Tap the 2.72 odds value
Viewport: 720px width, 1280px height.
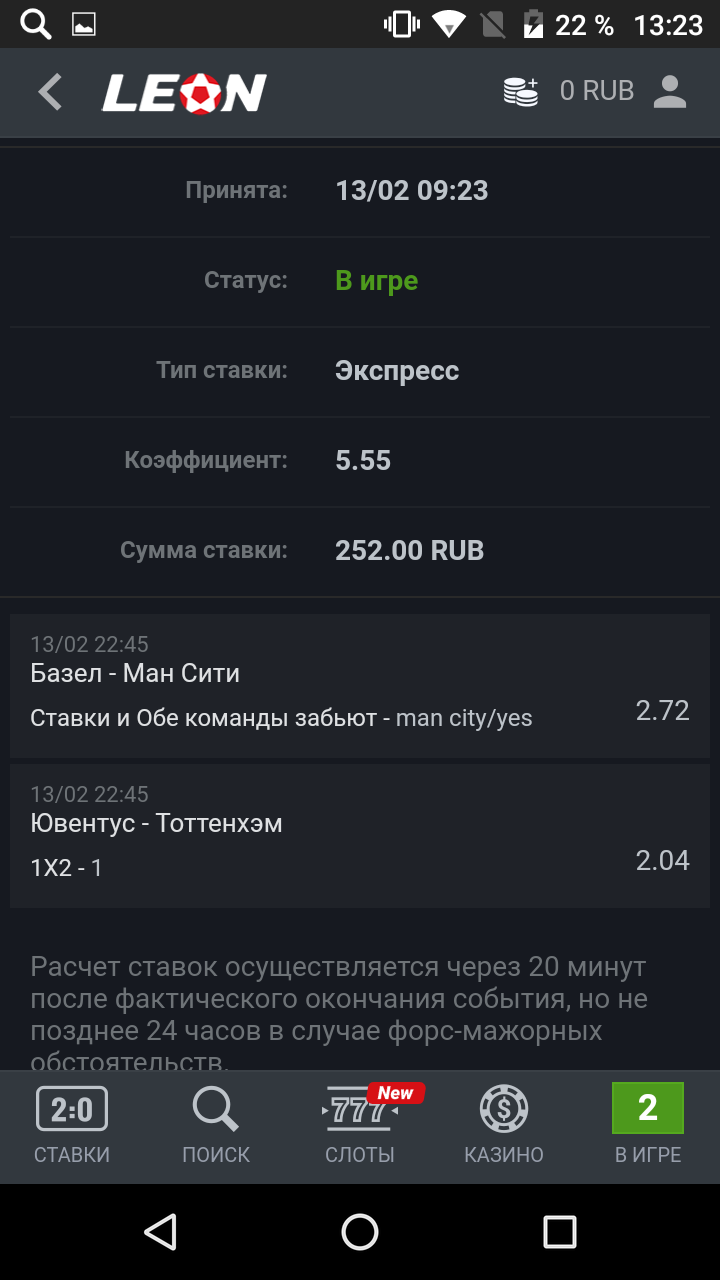tap(663, 711)
